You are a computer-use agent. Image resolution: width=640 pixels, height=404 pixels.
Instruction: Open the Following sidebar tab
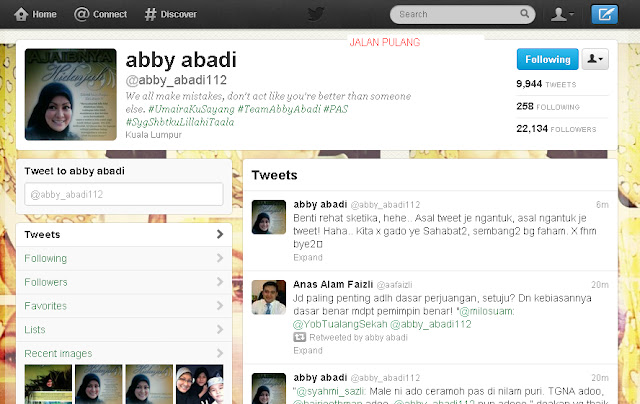(124, 258)
